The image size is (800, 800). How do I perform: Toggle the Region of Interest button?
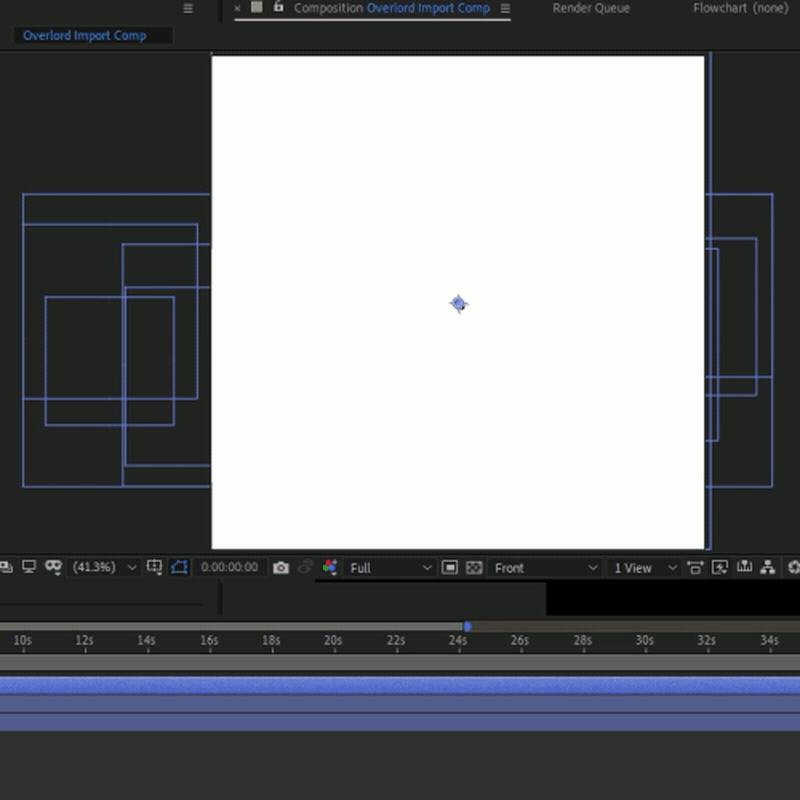click(449, 567)
